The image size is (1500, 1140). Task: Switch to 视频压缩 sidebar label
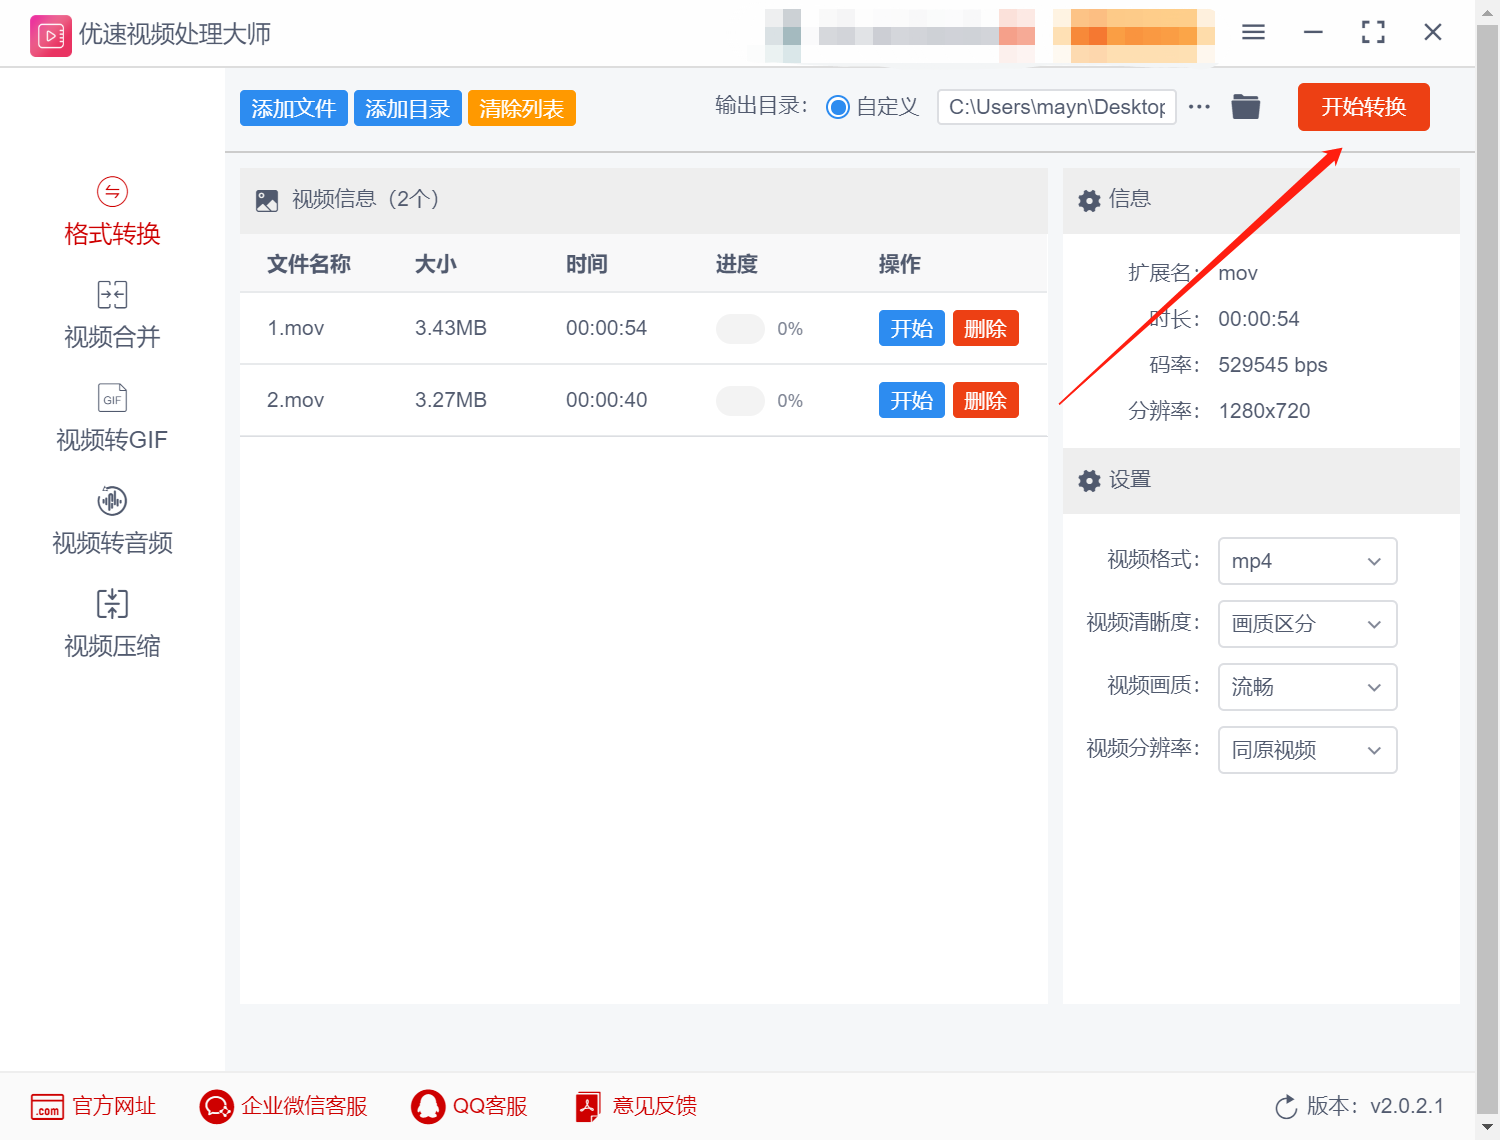(112, 646)
